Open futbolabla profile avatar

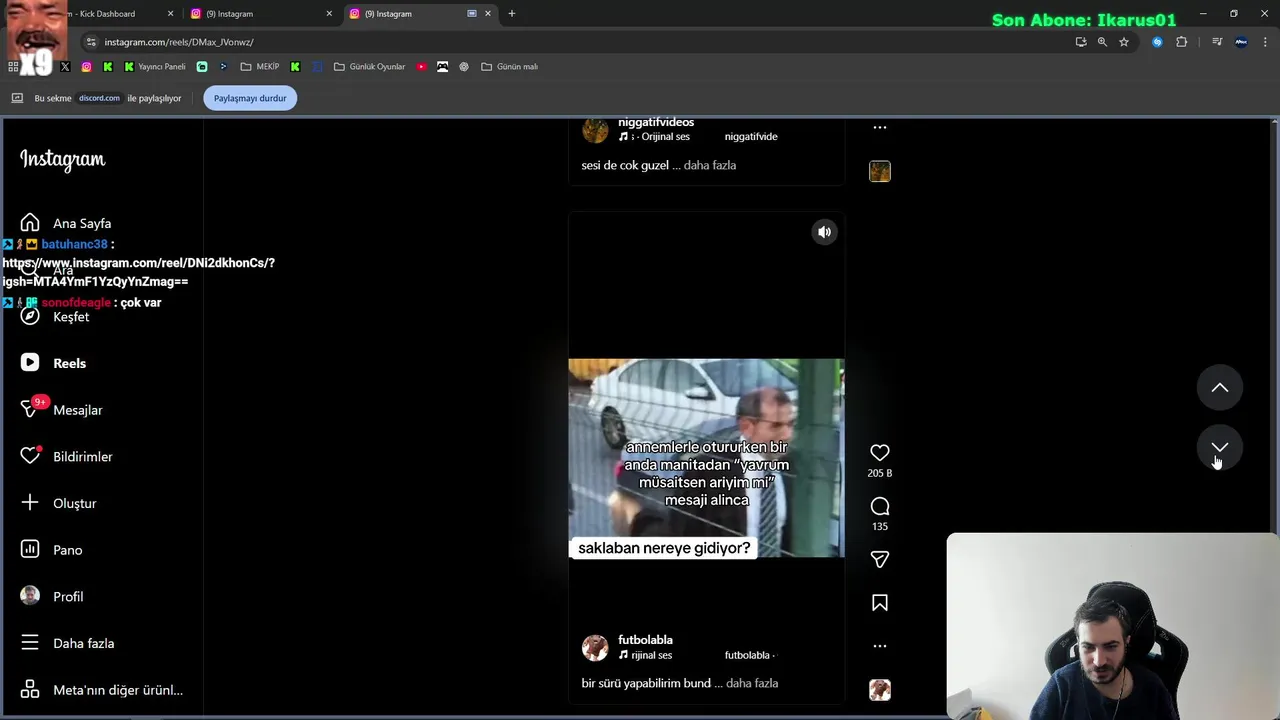[x=595, y=647]
